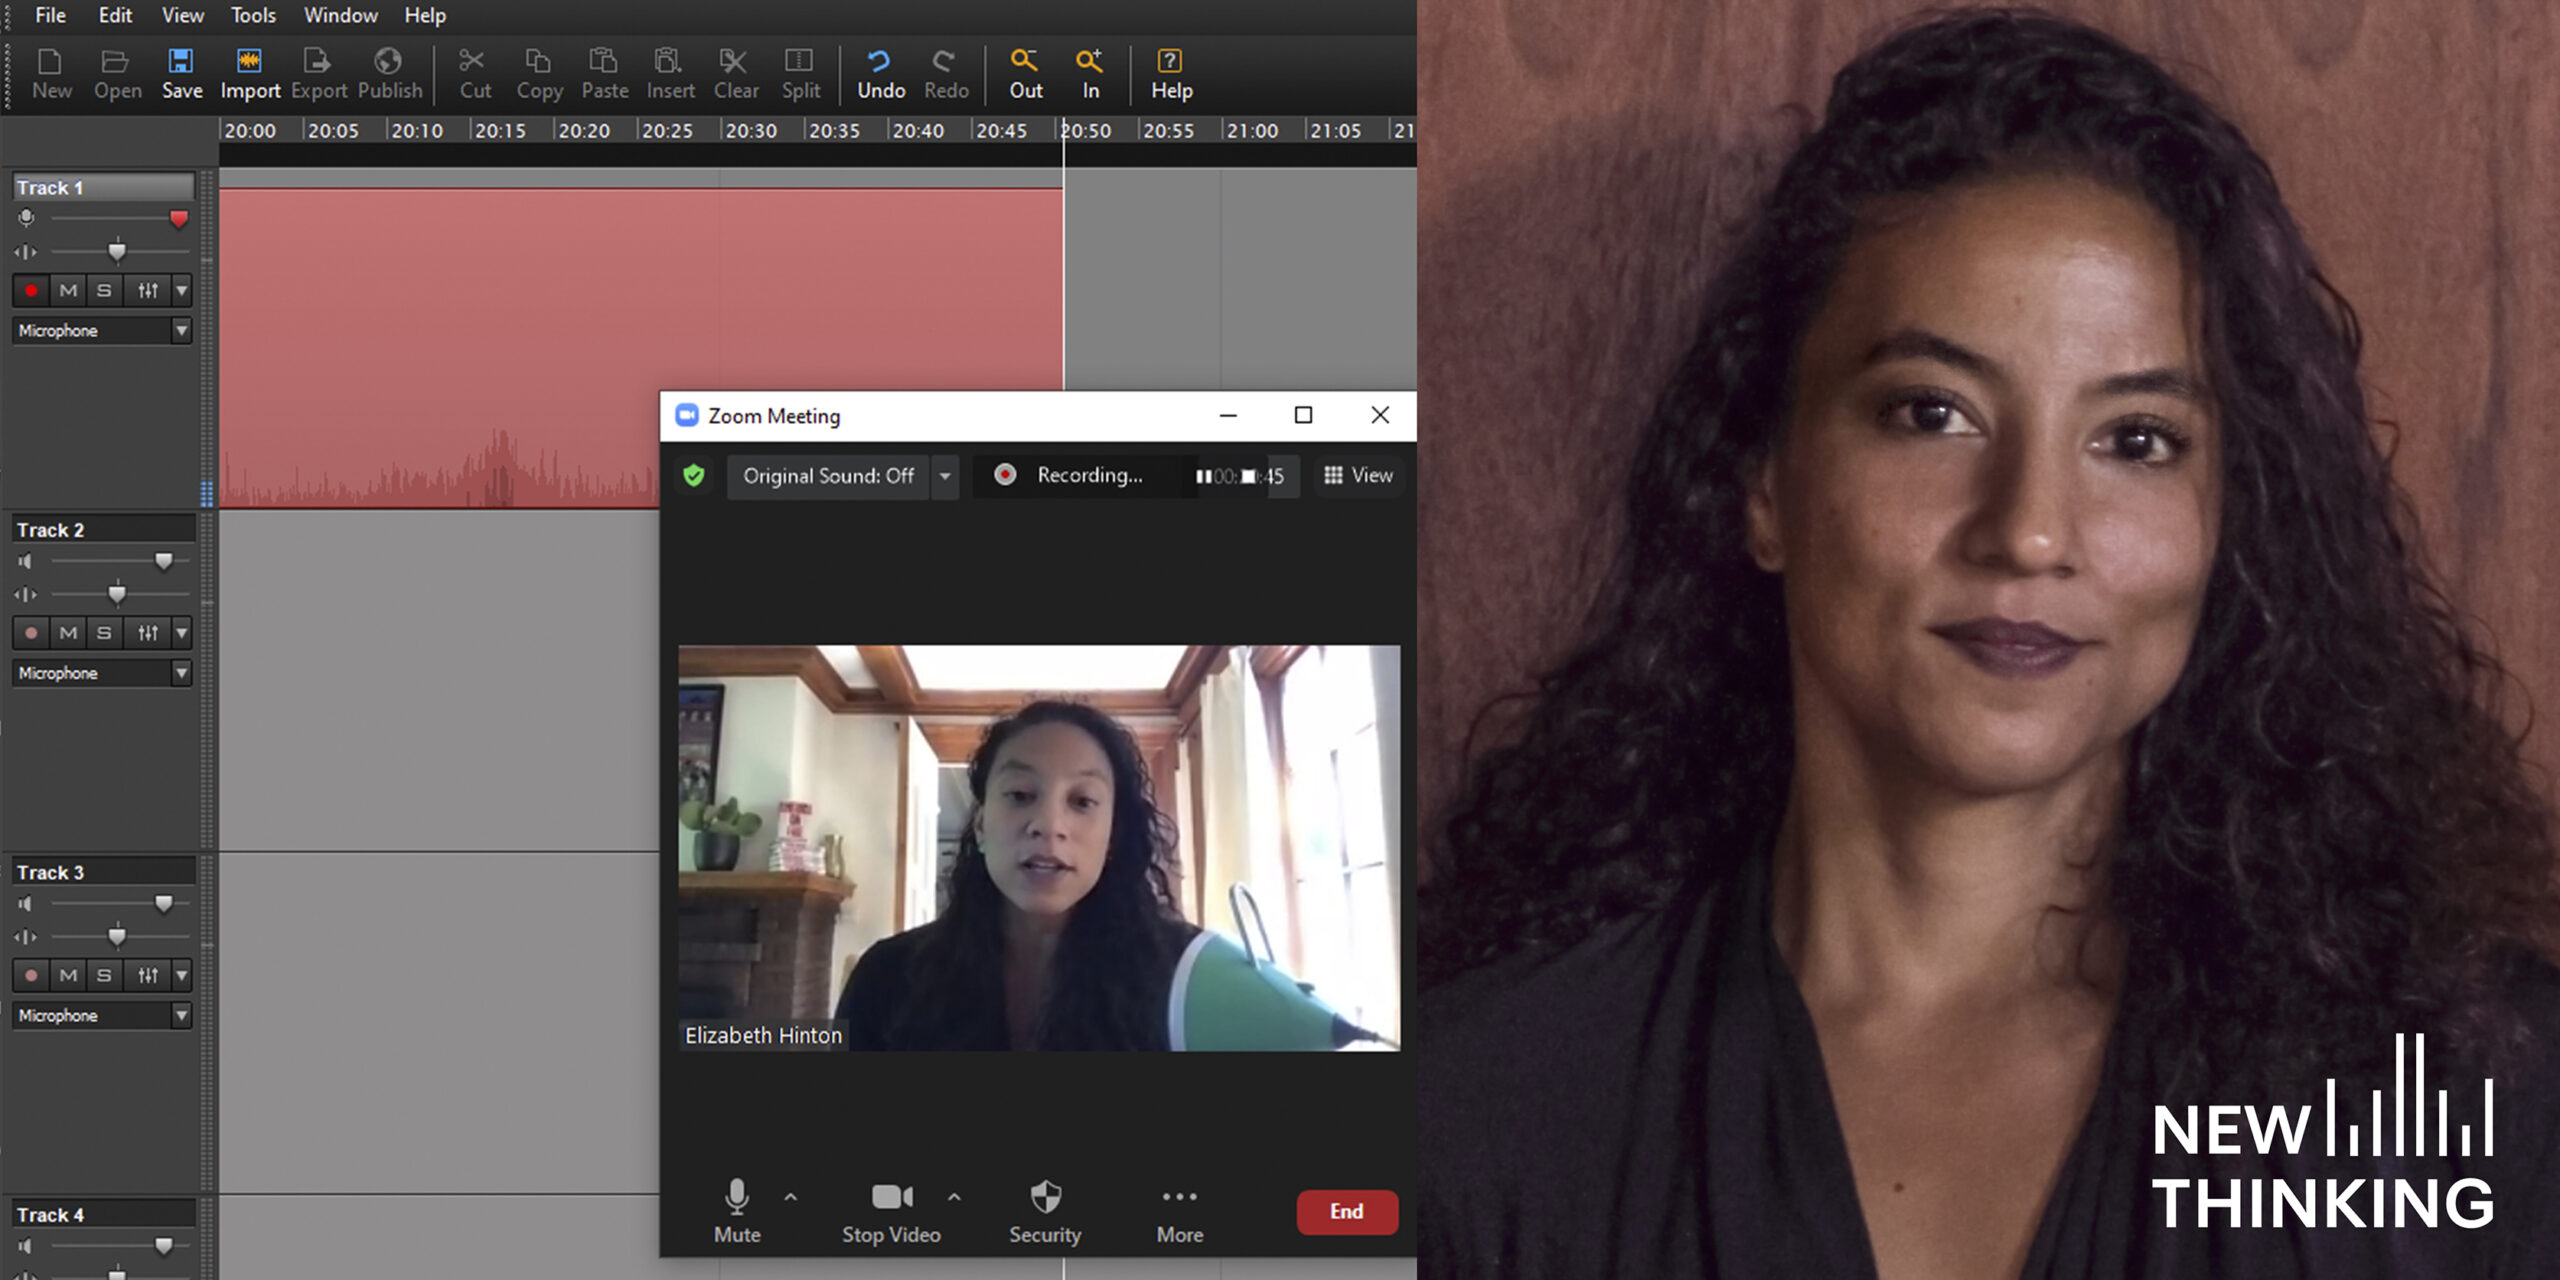Toggle record arm on Track 1
The width and height of the screenshot is (2560, 1280).
[x=31, y=291]
